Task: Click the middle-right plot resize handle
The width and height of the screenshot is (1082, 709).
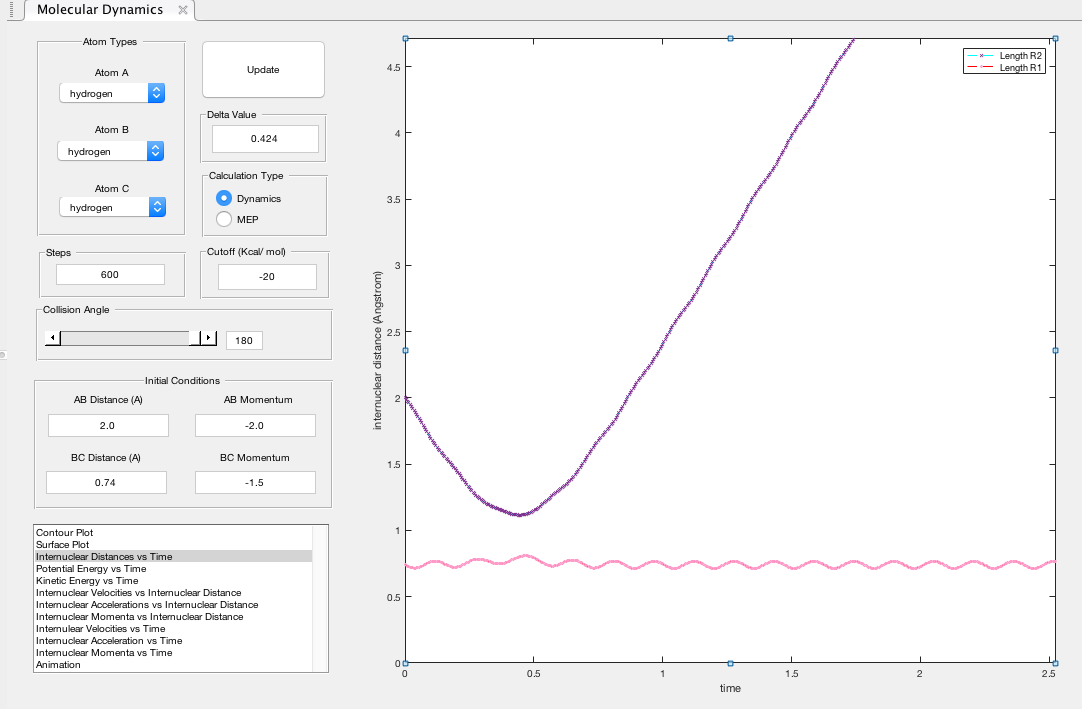Action: tap(1055, 351)
